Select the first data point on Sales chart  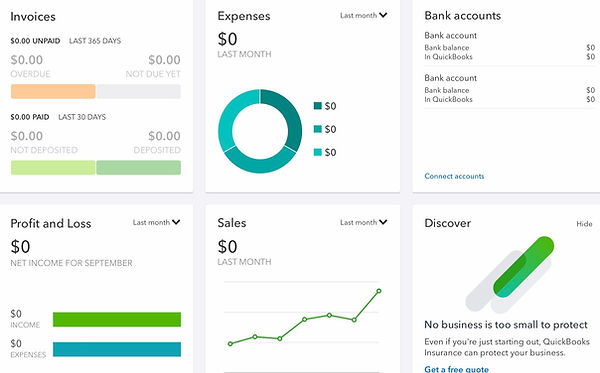pos(230,344)
